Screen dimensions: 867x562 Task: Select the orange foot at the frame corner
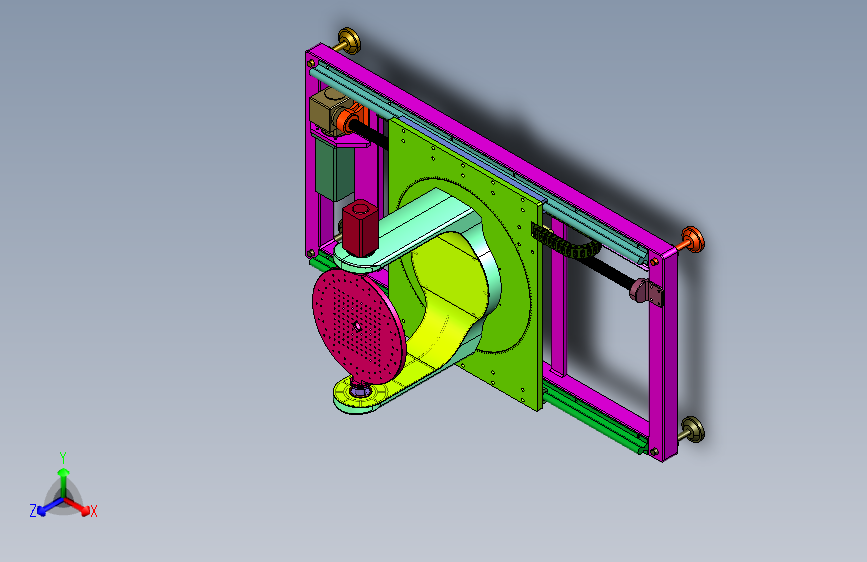pos(691,240)
